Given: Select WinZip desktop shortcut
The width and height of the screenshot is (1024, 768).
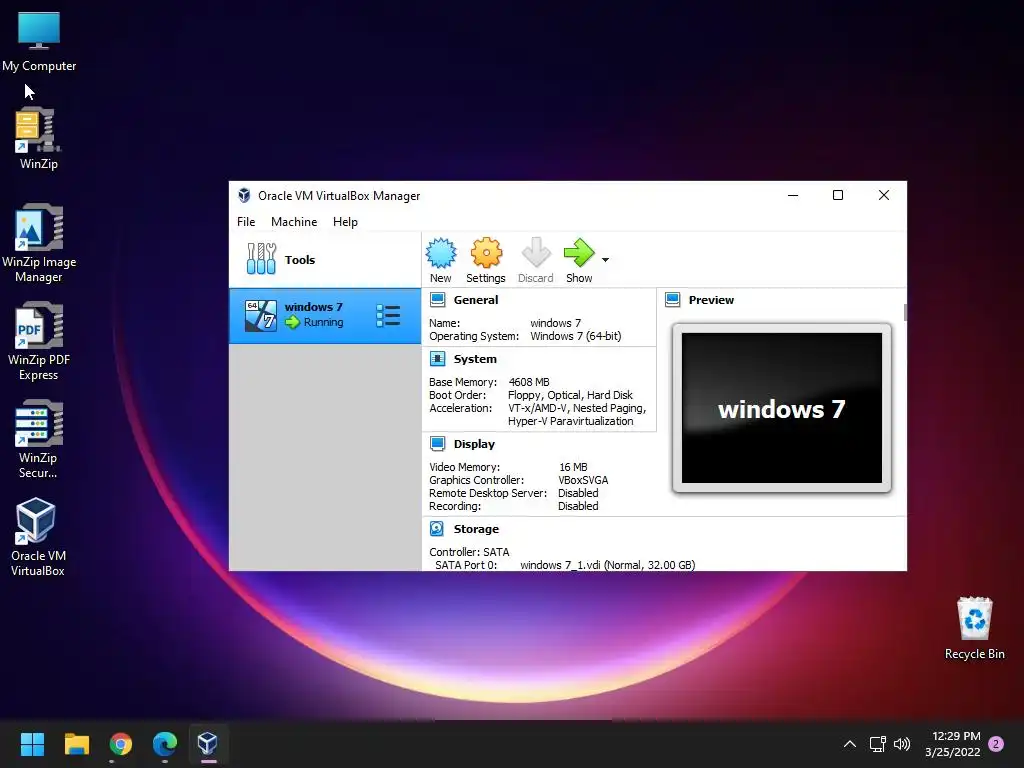Looking at the screenshot, I should pyautogui.click(x=39, y=139).
